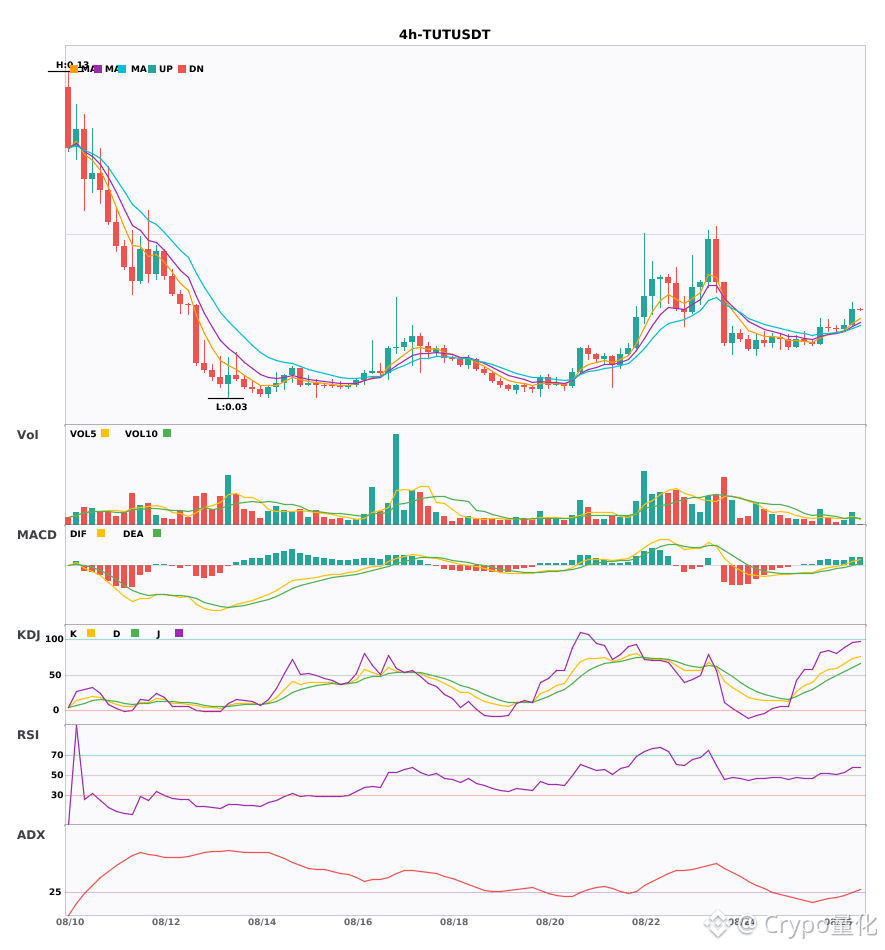The height and width of the screenshot is (950, 885).
Task: Click the 08/22 date axis label
Action: (x=646, y=922)
